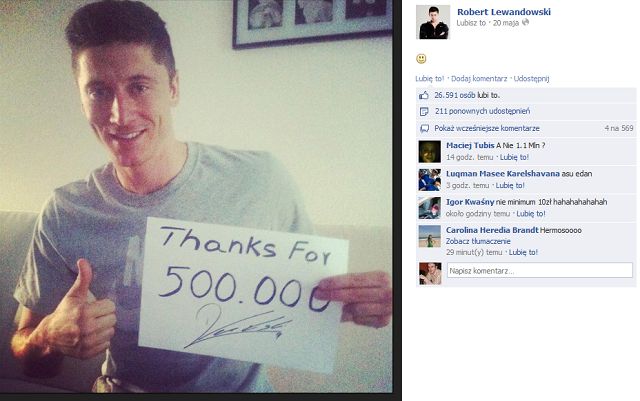Screen dimensions: 640x401
Task: Click Udostępnij to share post
Action: (531, 78)
